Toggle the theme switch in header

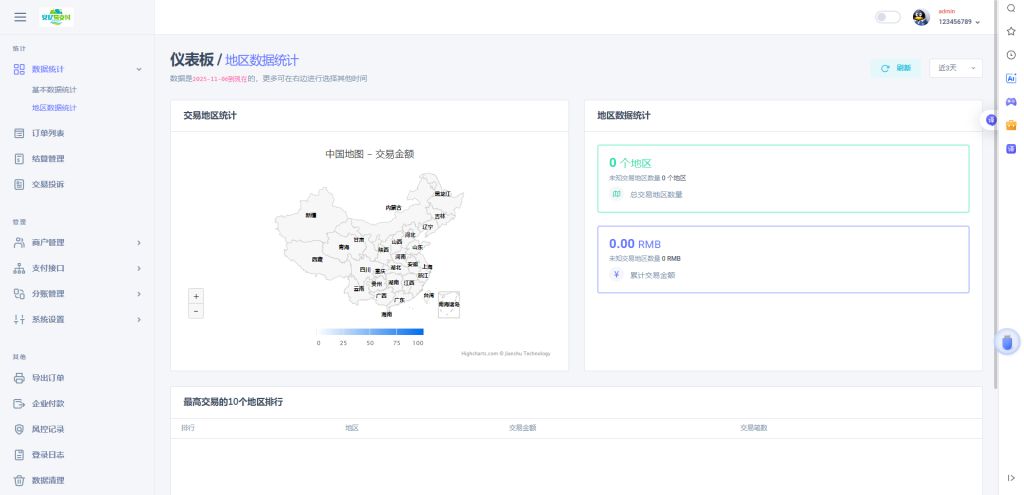pos(887,17)
